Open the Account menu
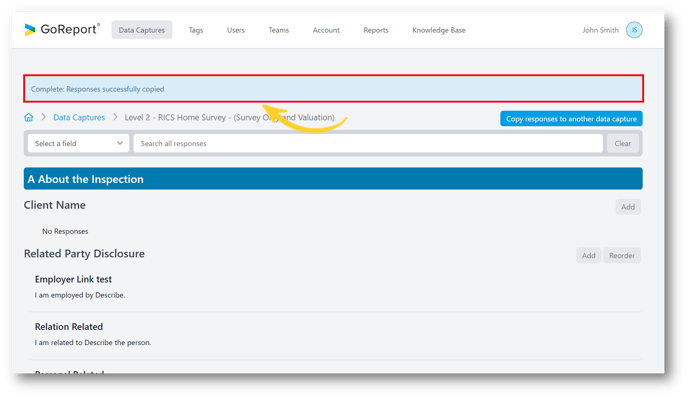The image size is (688, 397). pyautogui.click(x=326, y=30)
